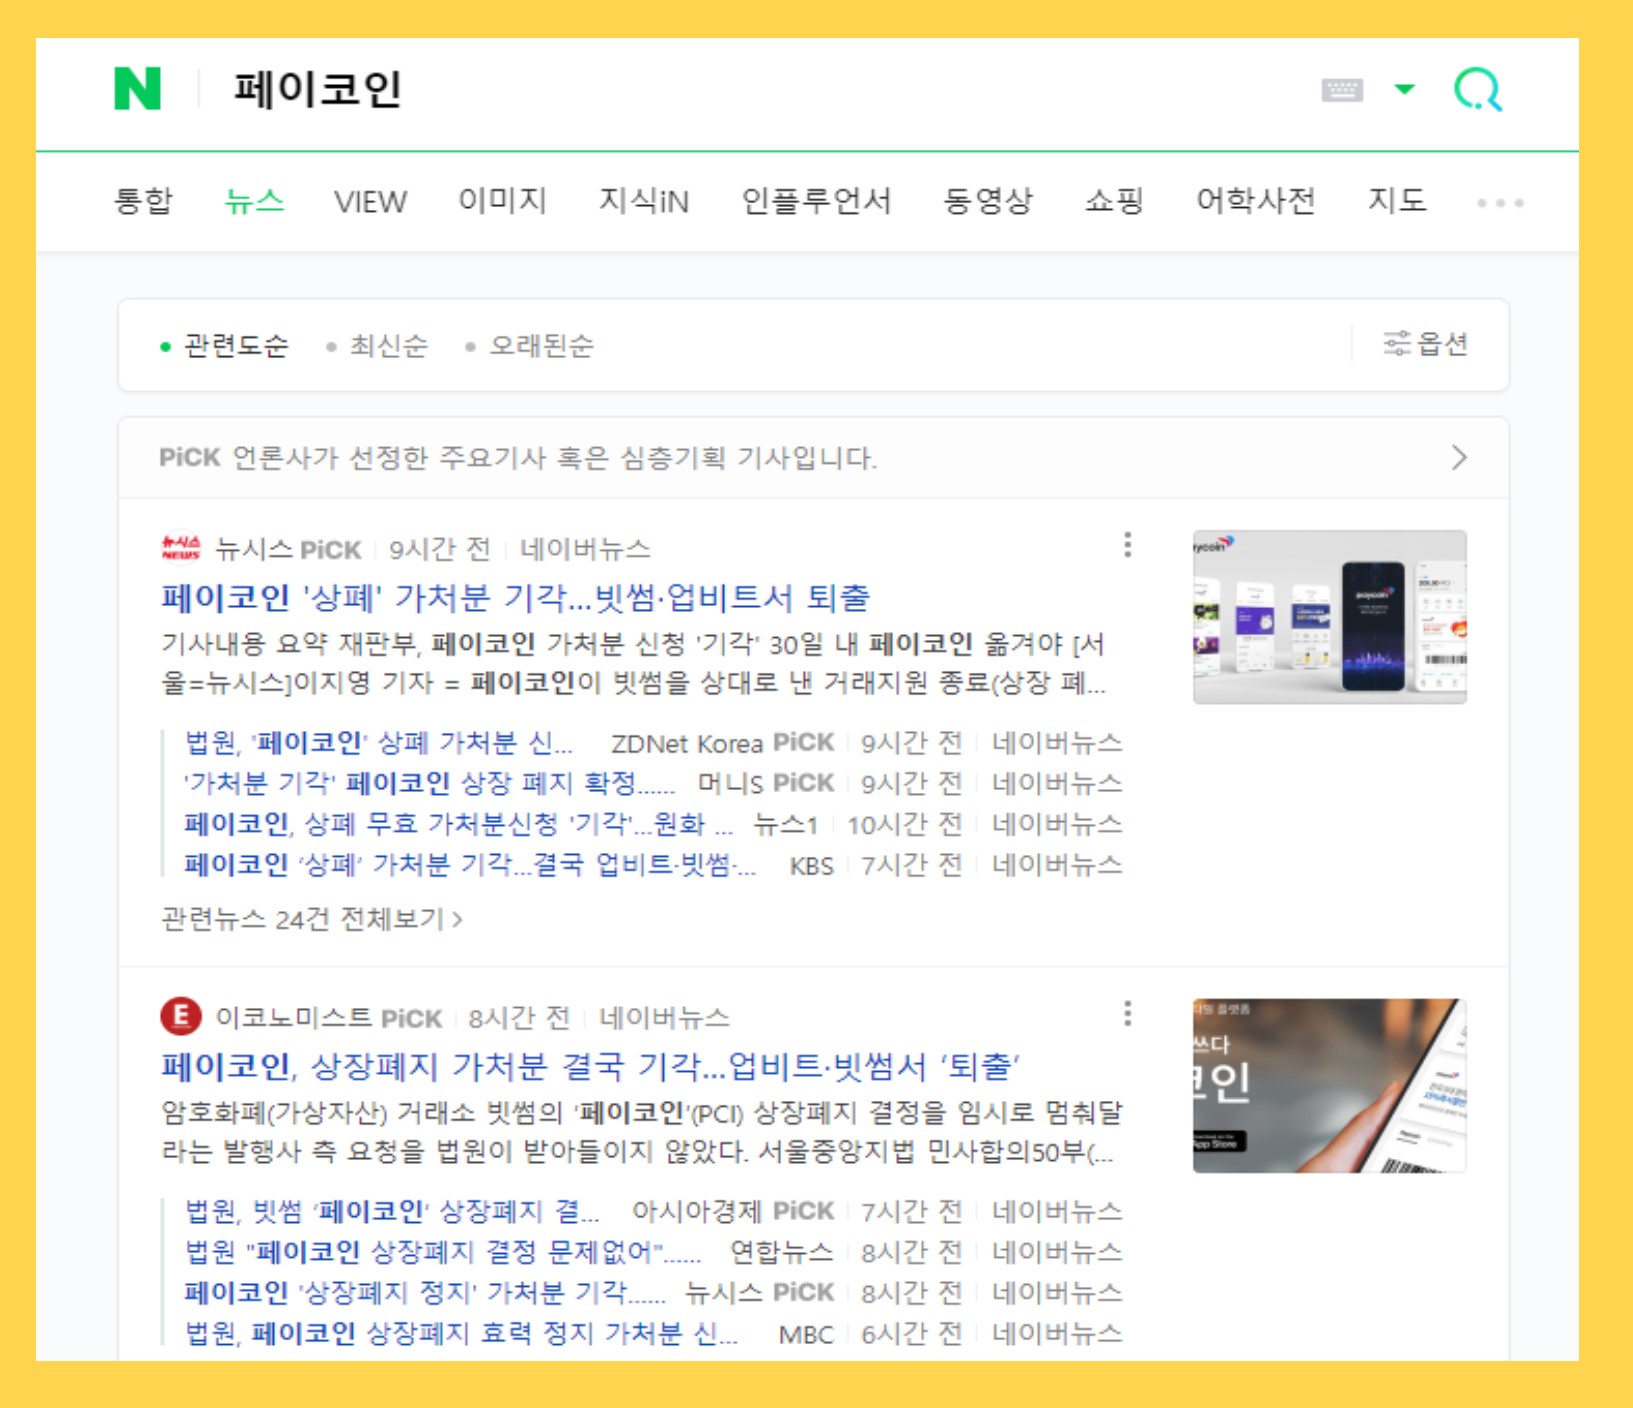Open related article 법원, 빗썸 '페이코인' 상장폐지 결...

[392, 1212]
